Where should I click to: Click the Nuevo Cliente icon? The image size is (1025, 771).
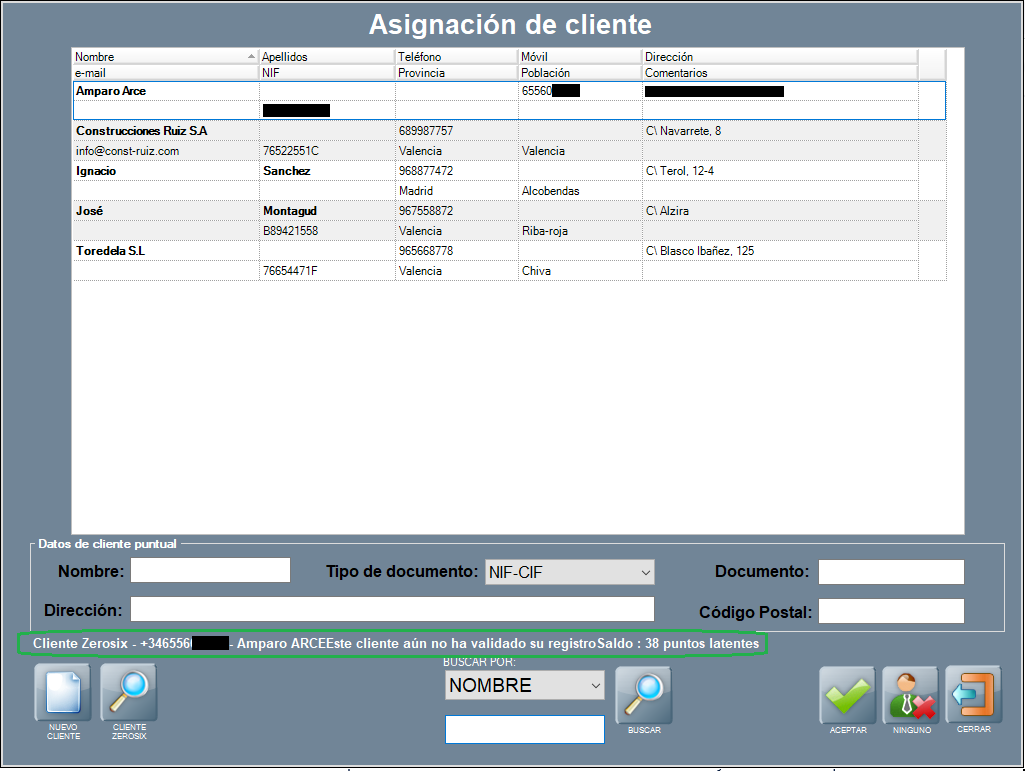(x=62, y=693)
